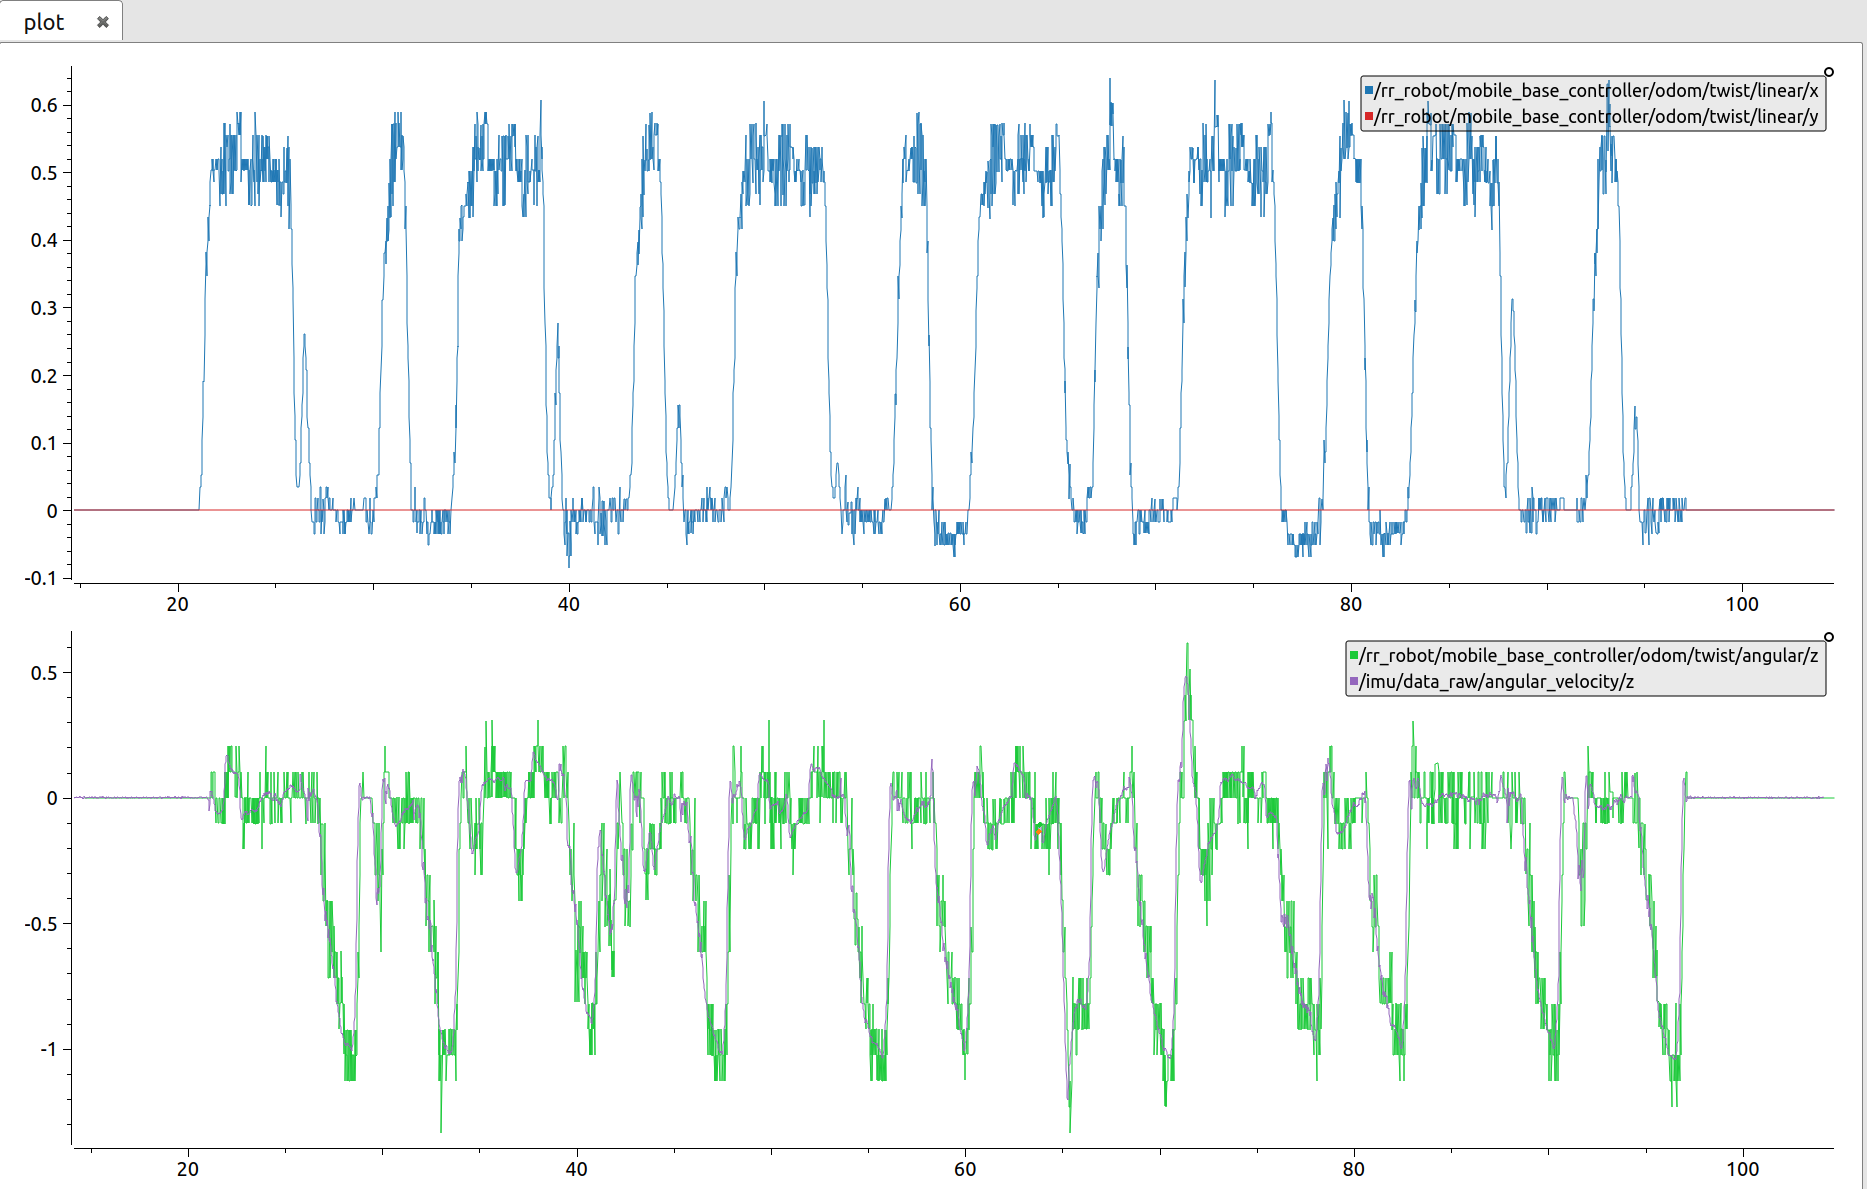Screen dimensions: 1867x1189
Task: Click the orange marker on angular plot near 64
Action: point(1039,831)
